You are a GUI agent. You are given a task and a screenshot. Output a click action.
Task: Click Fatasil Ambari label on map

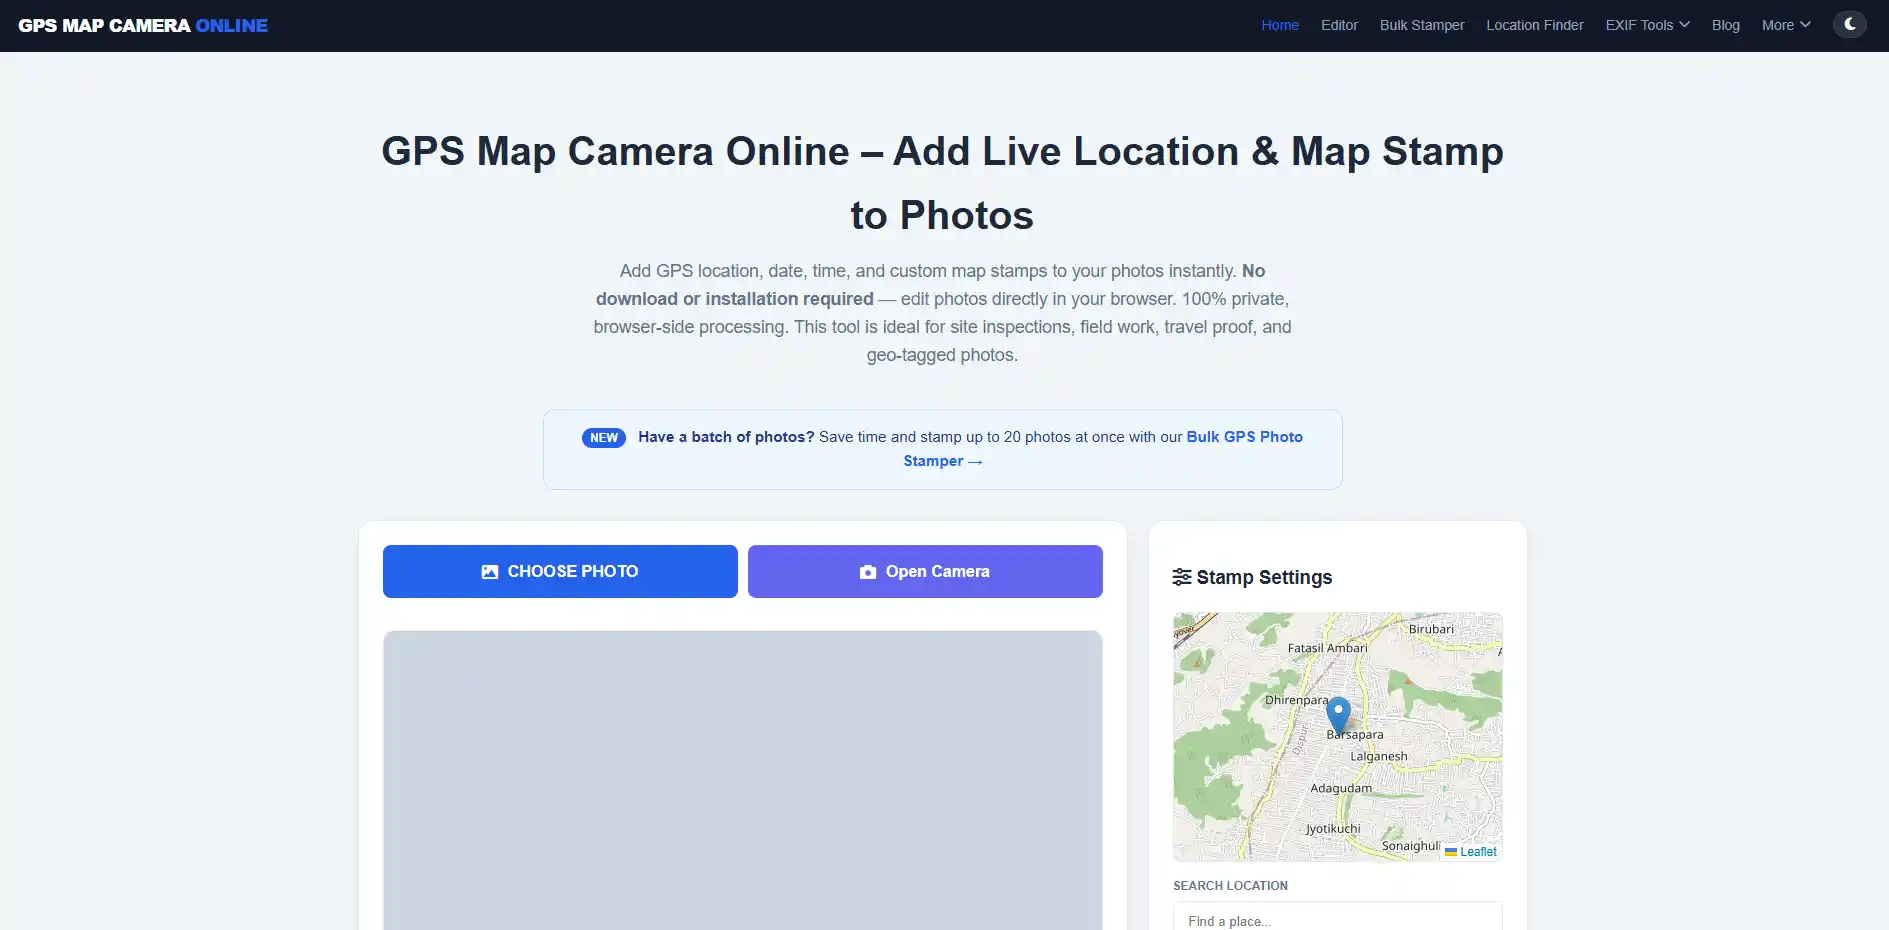[x=1327, y=648]
